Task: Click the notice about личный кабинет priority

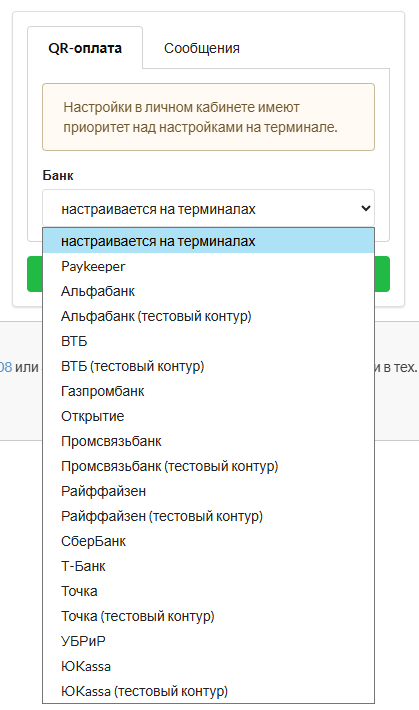Action: 208,117
